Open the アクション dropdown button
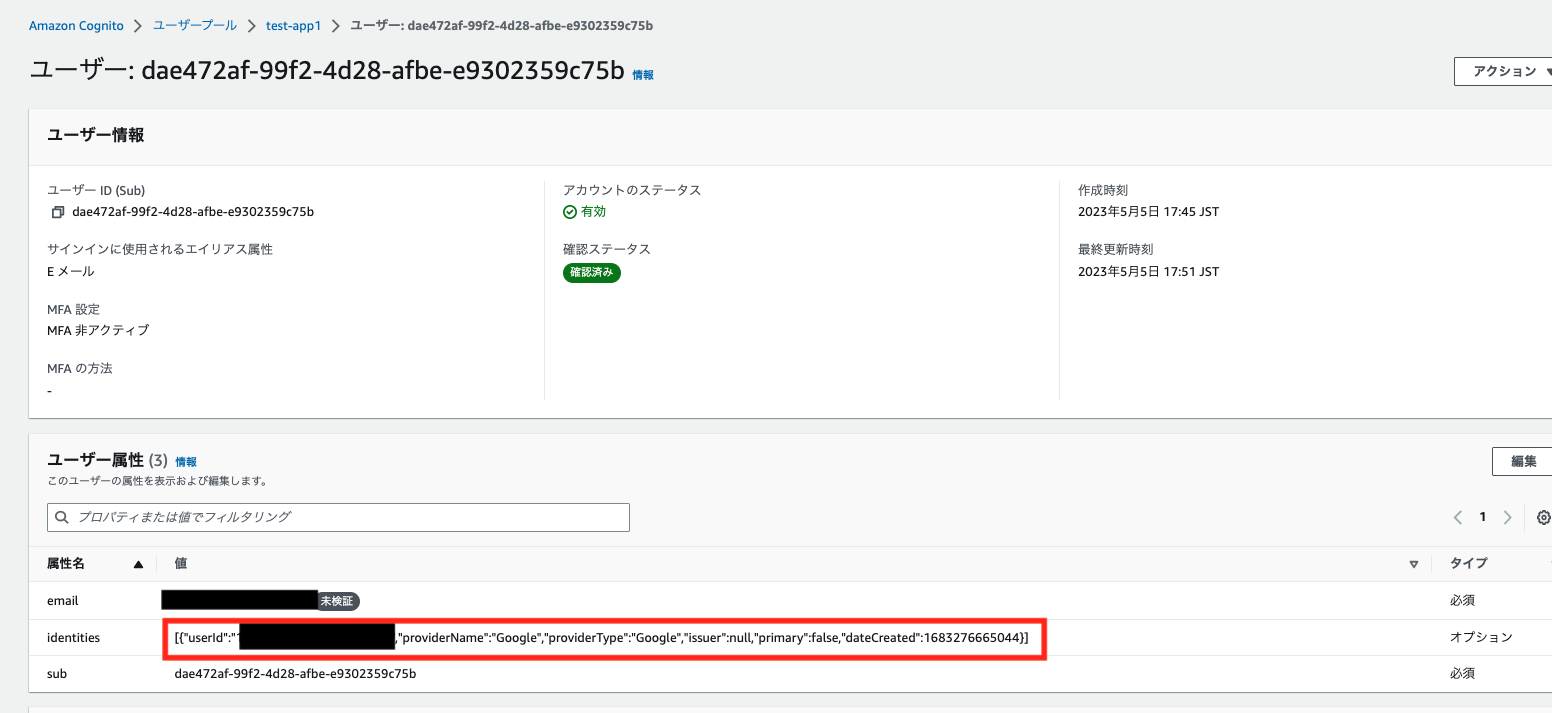1552x713 pixels. click(1503, 71)
